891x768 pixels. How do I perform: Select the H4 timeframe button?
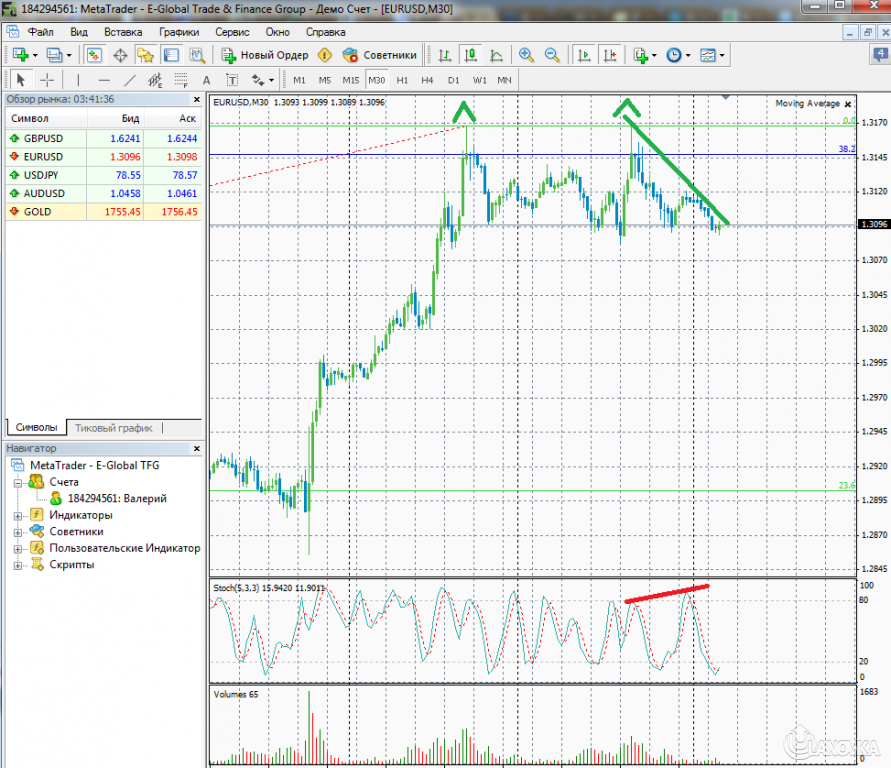427,80
